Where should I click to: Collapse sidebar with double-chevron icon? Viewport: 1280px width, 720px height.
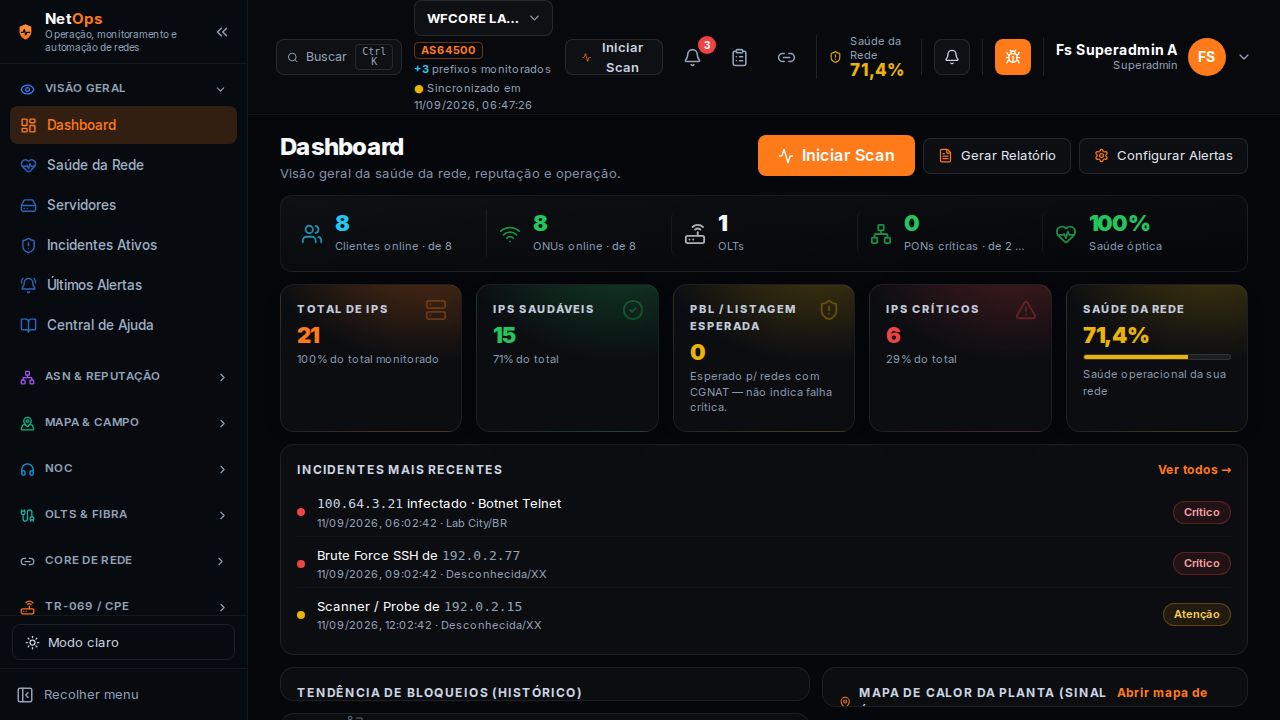coord(222,32)
